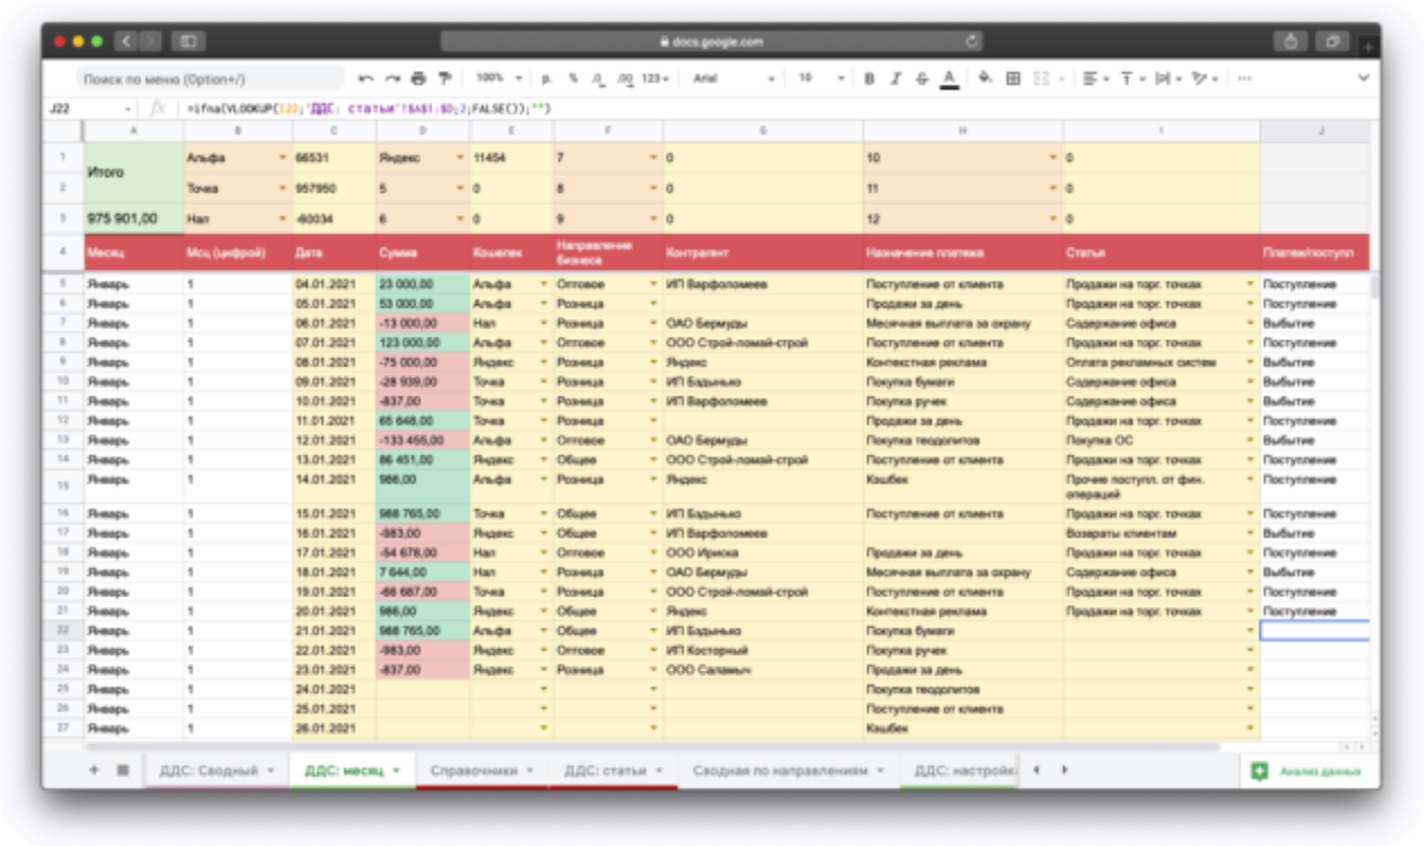
Task: Click the print icon
Action: (418, 78)
